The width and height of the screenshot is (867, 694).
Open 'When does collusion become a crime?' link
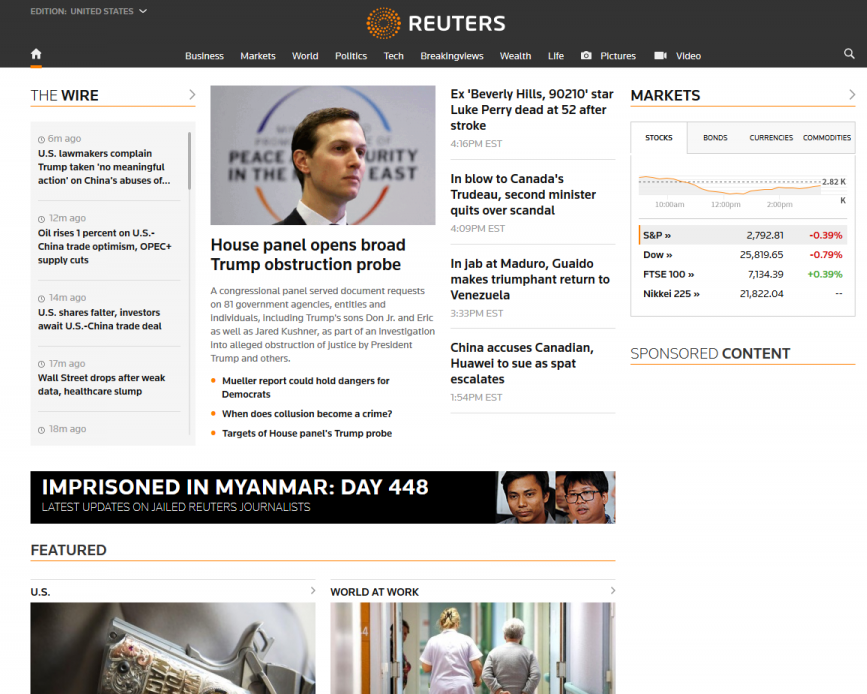pos(307,414)
